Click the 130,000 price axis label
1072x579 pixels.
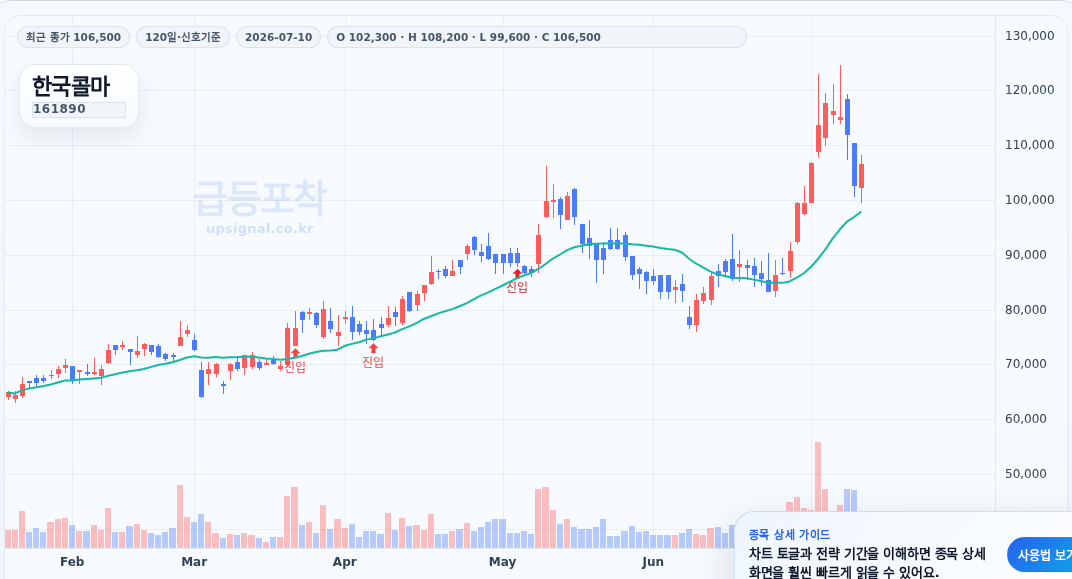(x=1030, y=36)
